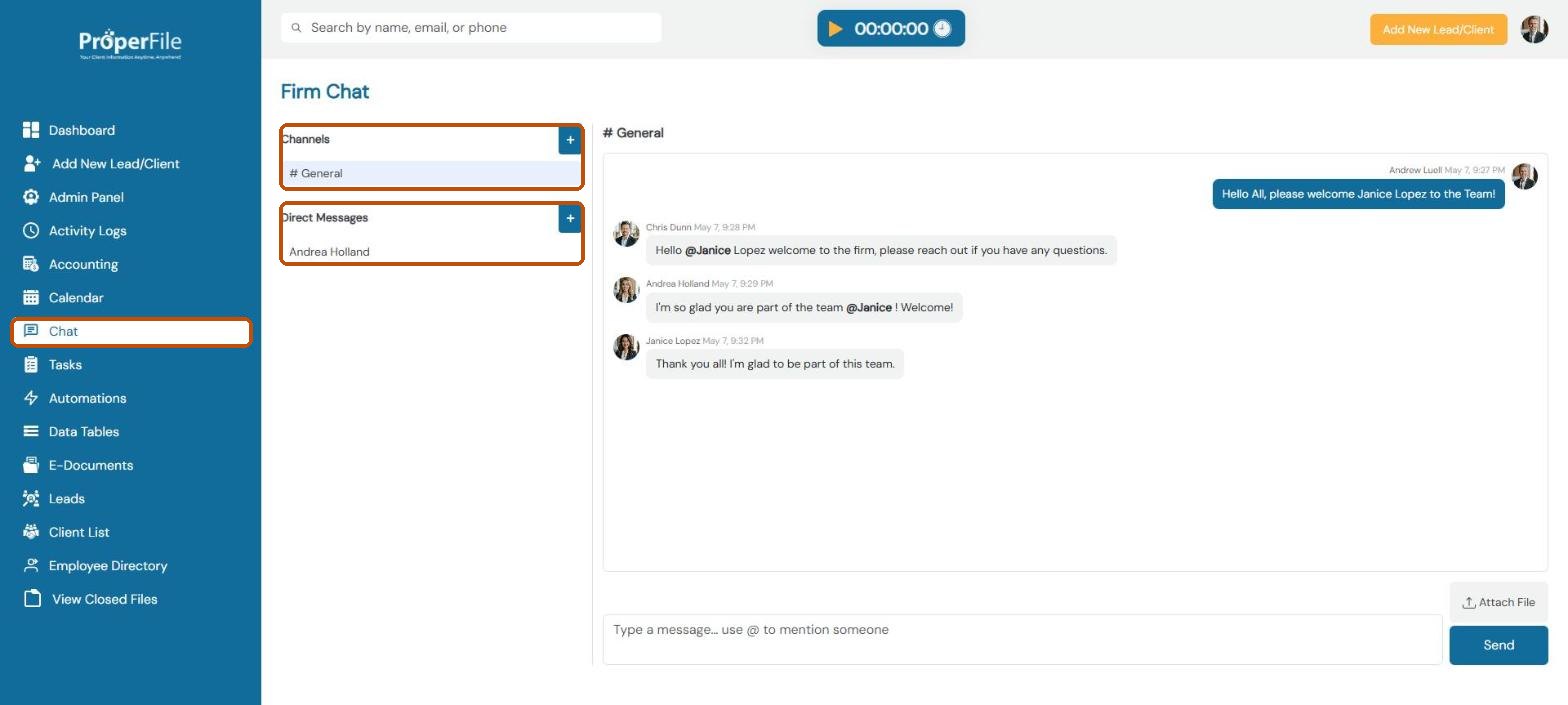Click the Add New Lead/Client person icon in sidebar
The height and width of the screenshot is (705, 1568).
tap(32, 163)
